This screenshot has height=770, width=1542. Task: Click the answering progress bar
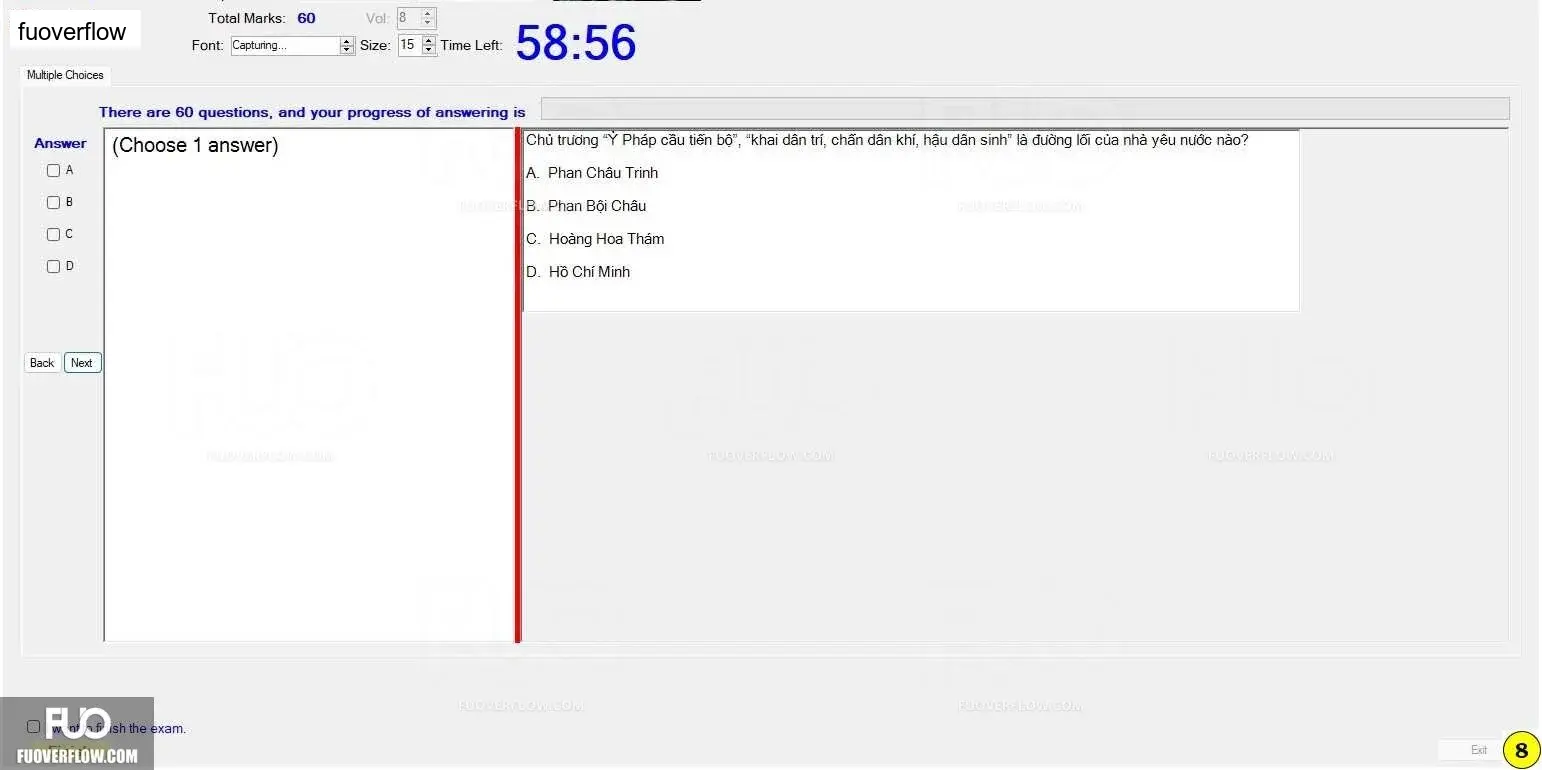tap(1025, 109)
